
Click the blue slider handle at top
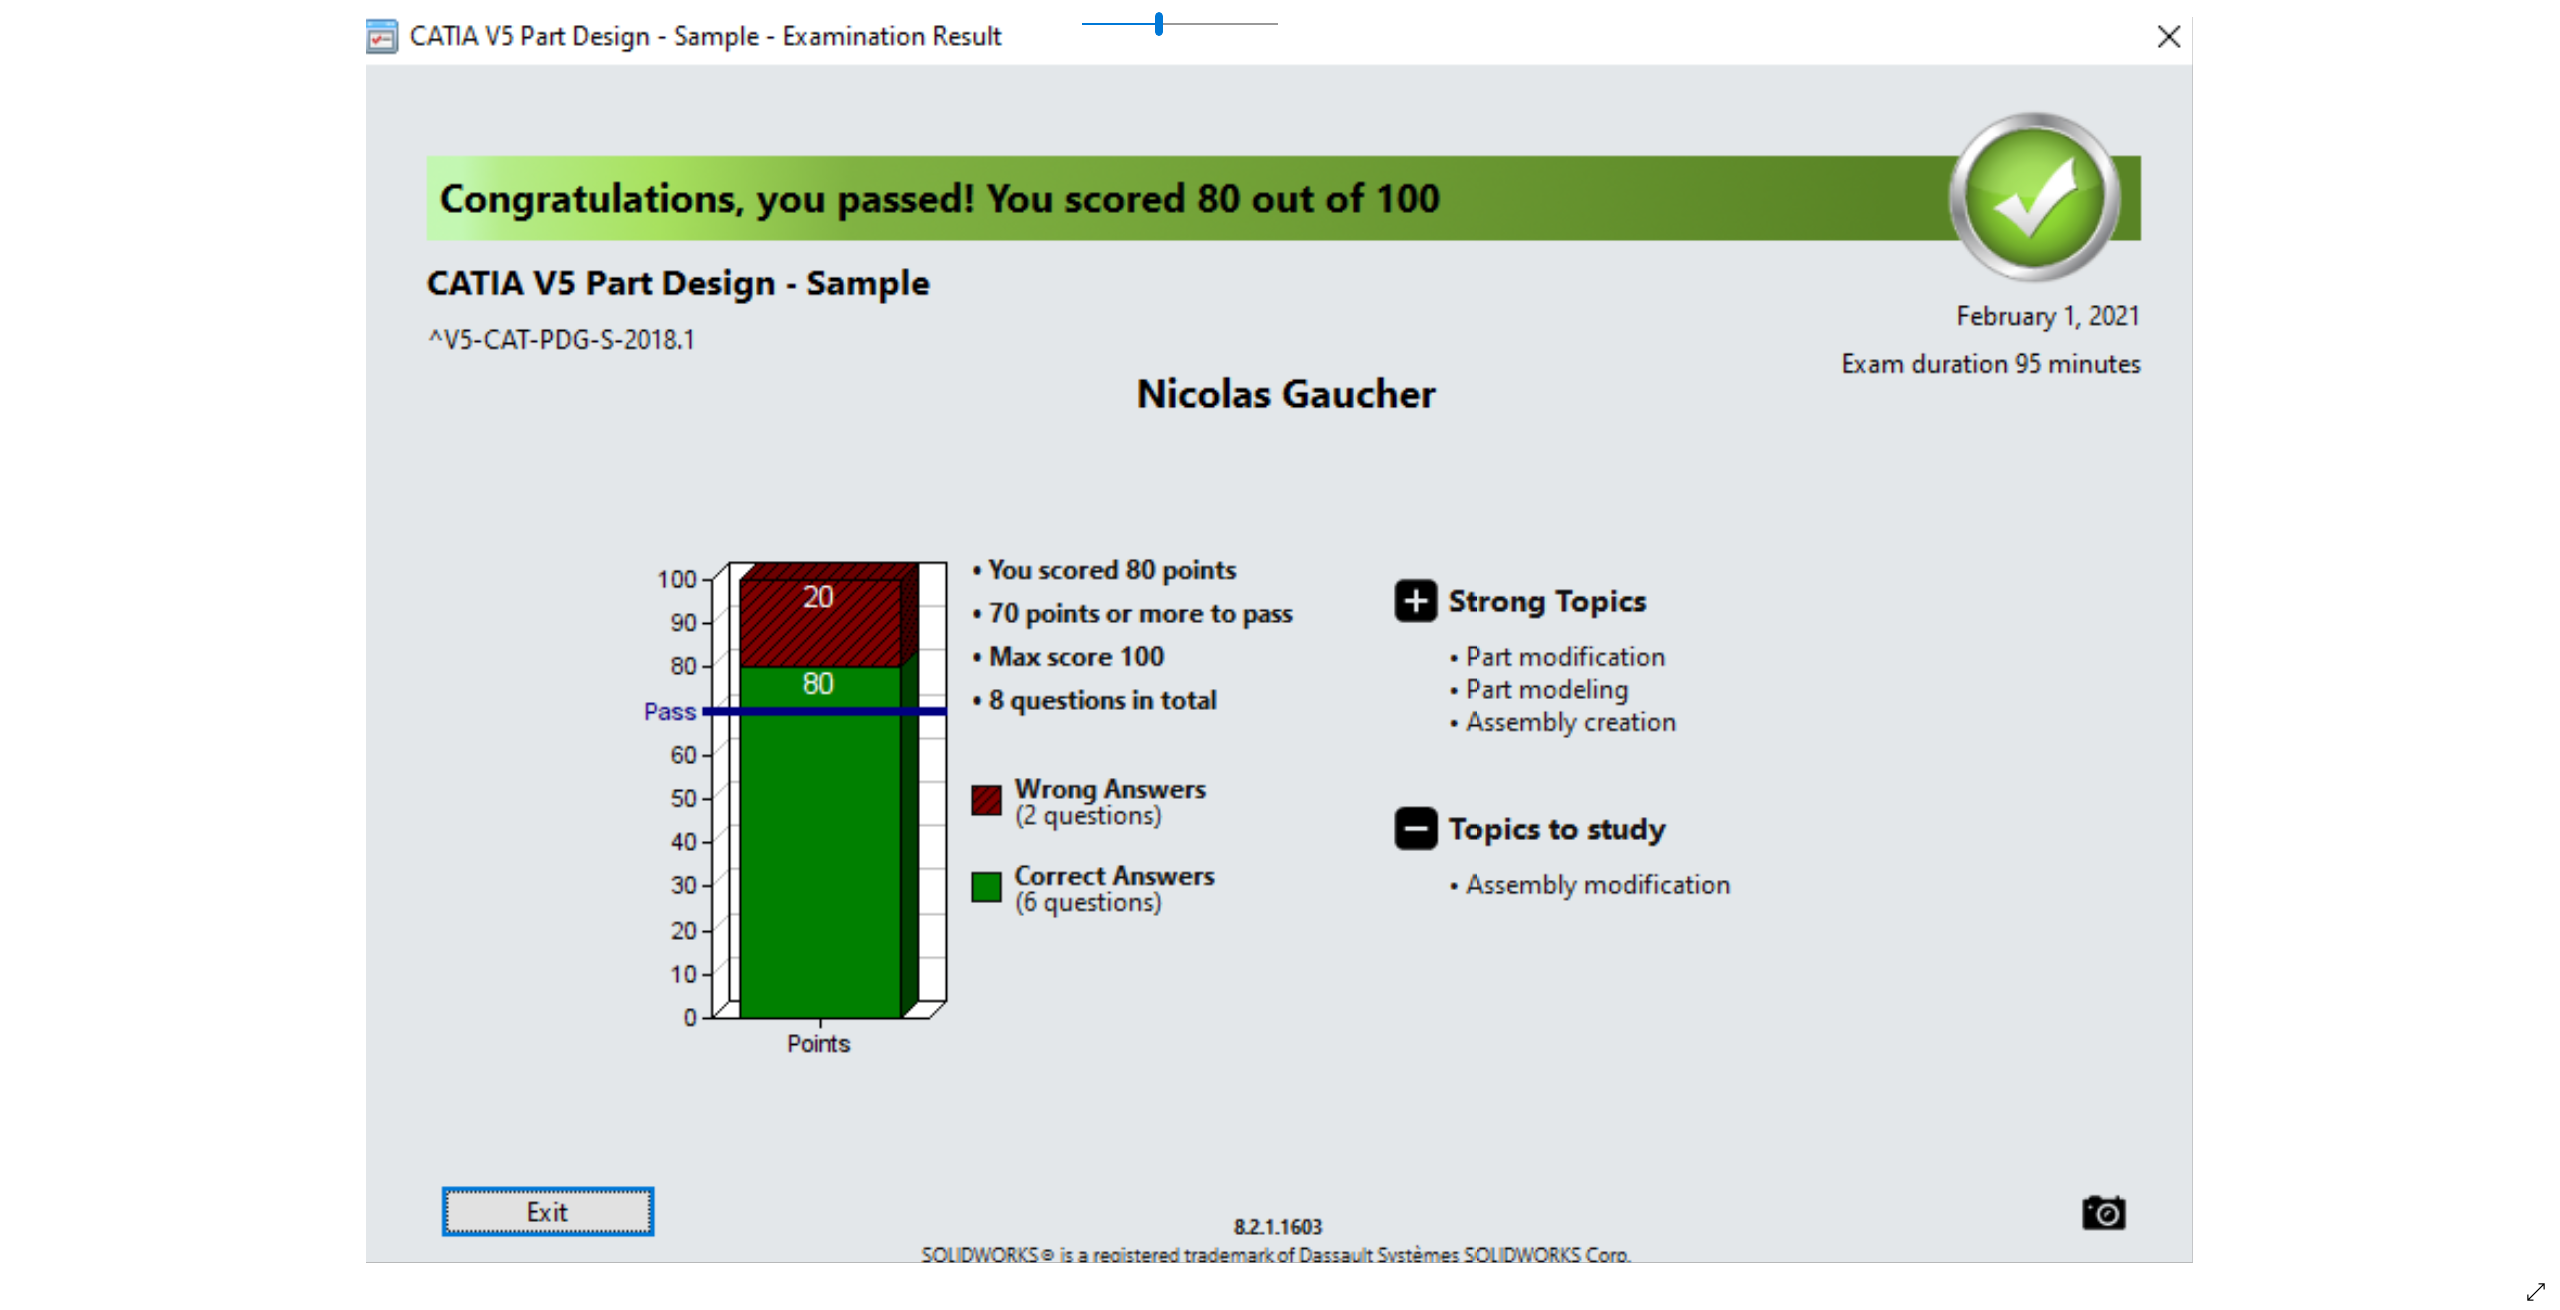[1158, 24]
